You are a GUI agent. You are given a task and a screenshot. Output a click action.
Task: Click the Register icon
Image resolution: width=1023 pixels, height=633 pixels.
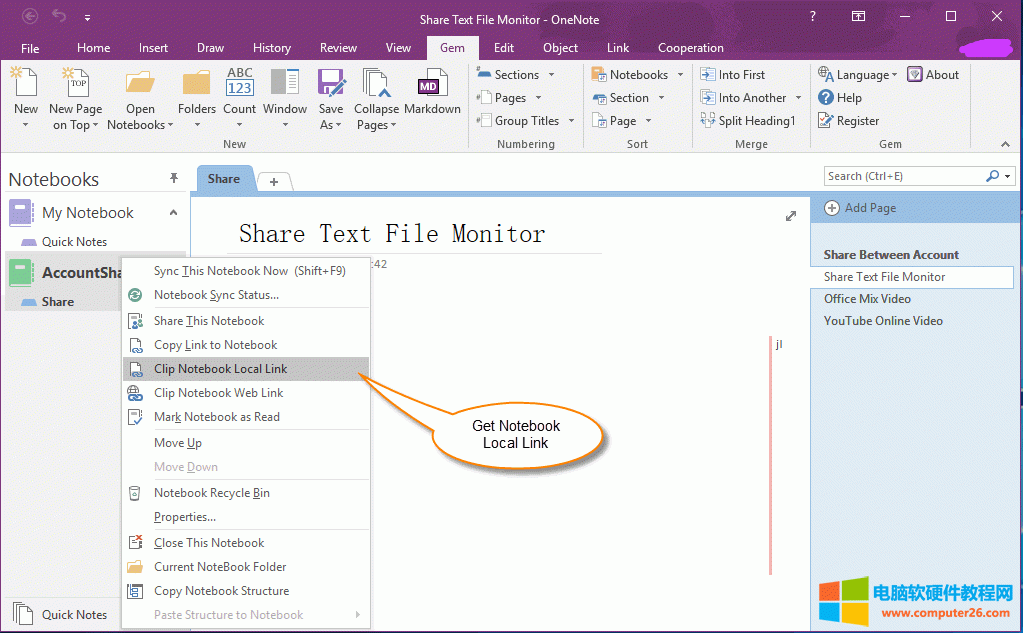(826, 121)
